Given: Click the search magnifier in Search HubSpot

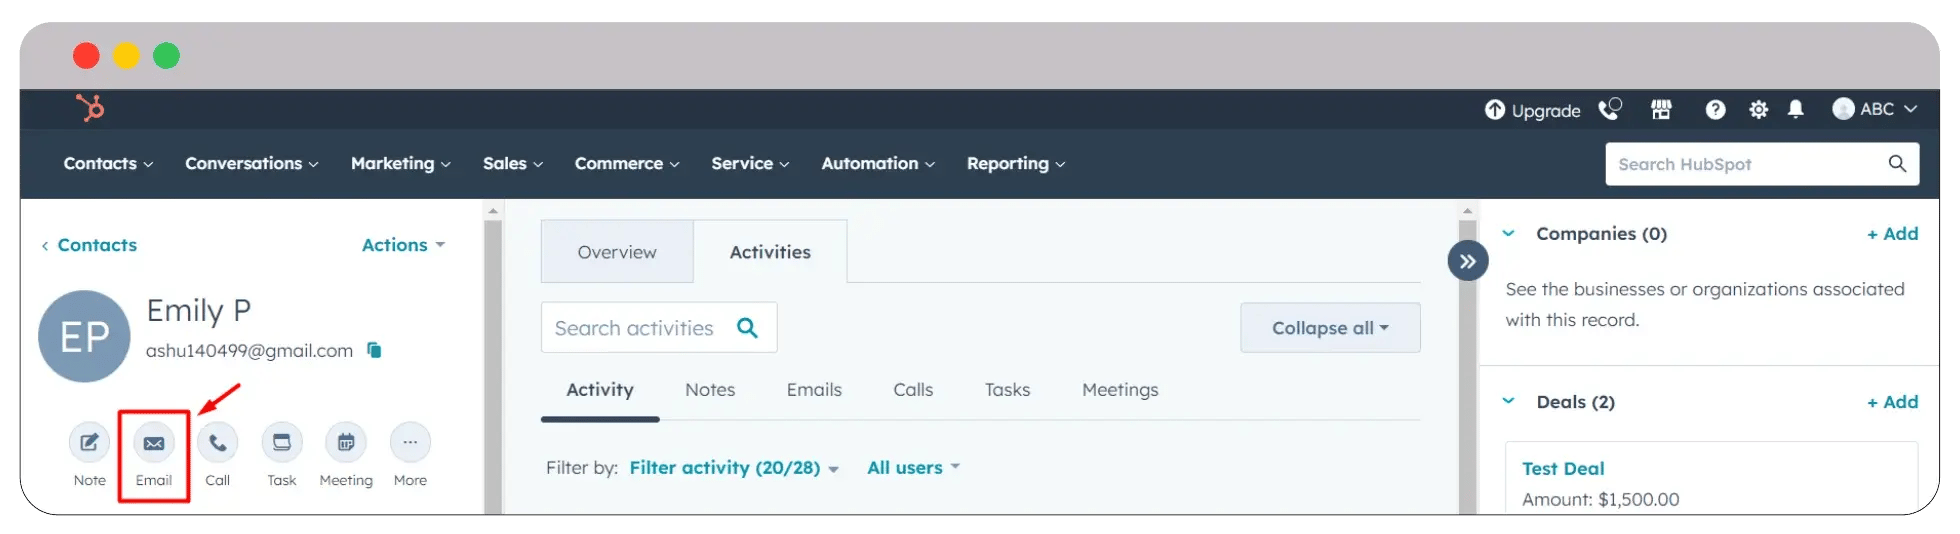Looking at the screenshot, I should click(1897, 163).
